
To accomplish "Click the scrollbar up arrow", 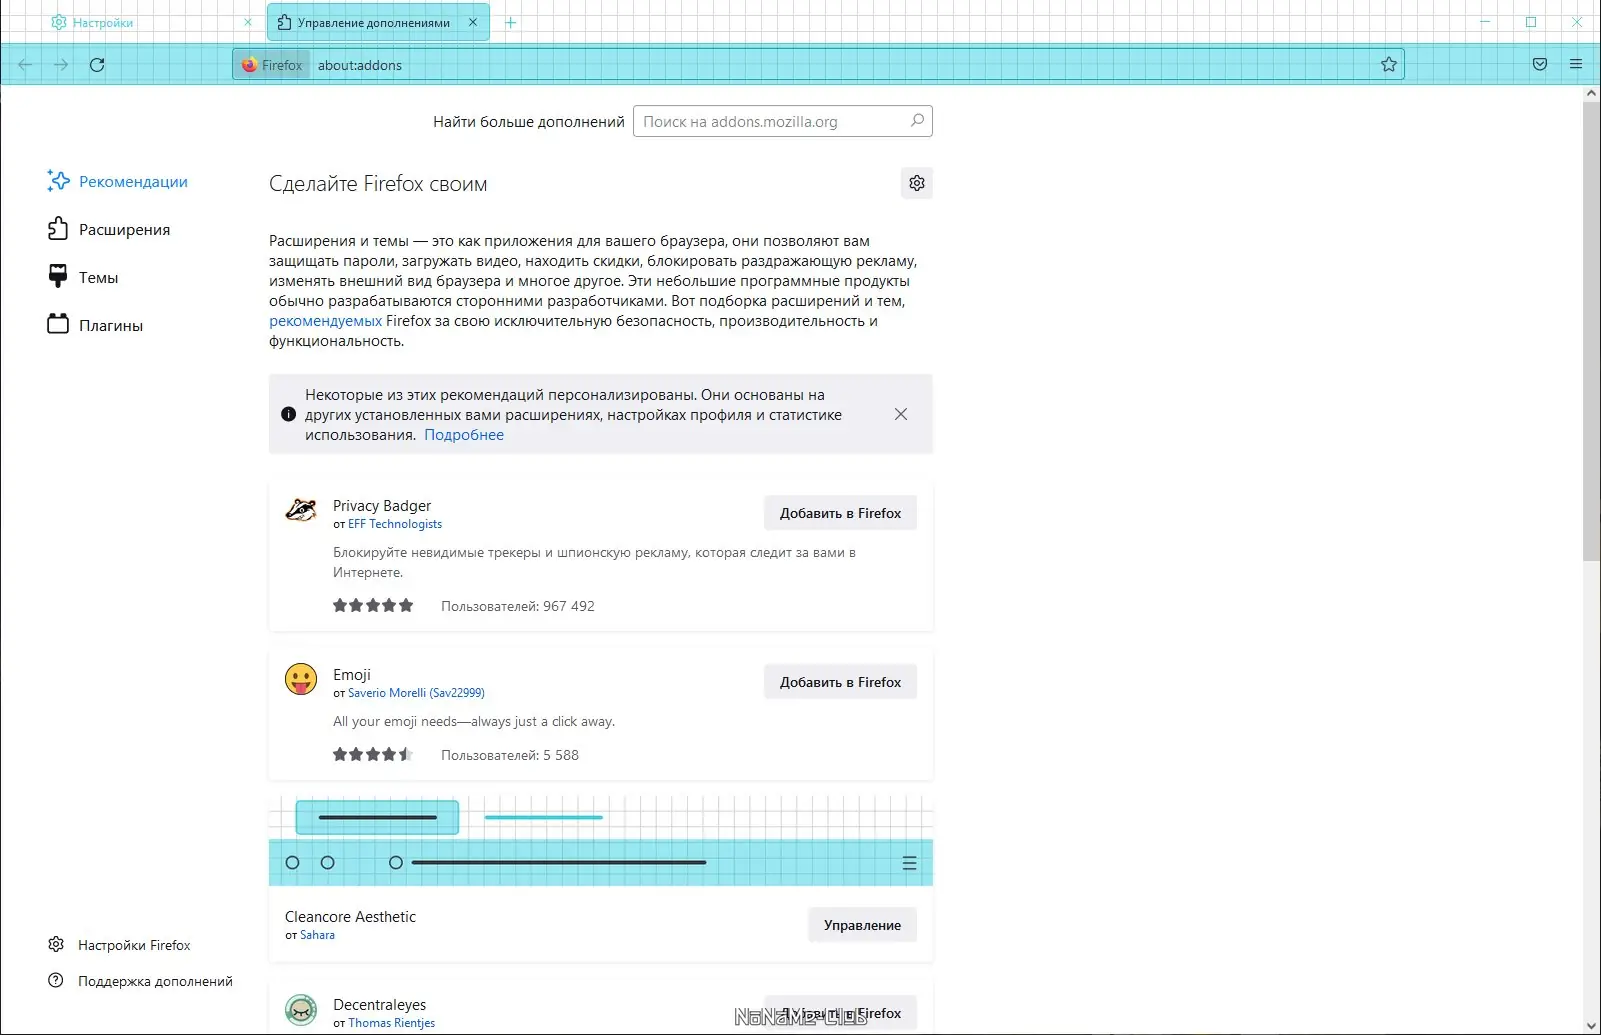I will tap(1591, 93).
